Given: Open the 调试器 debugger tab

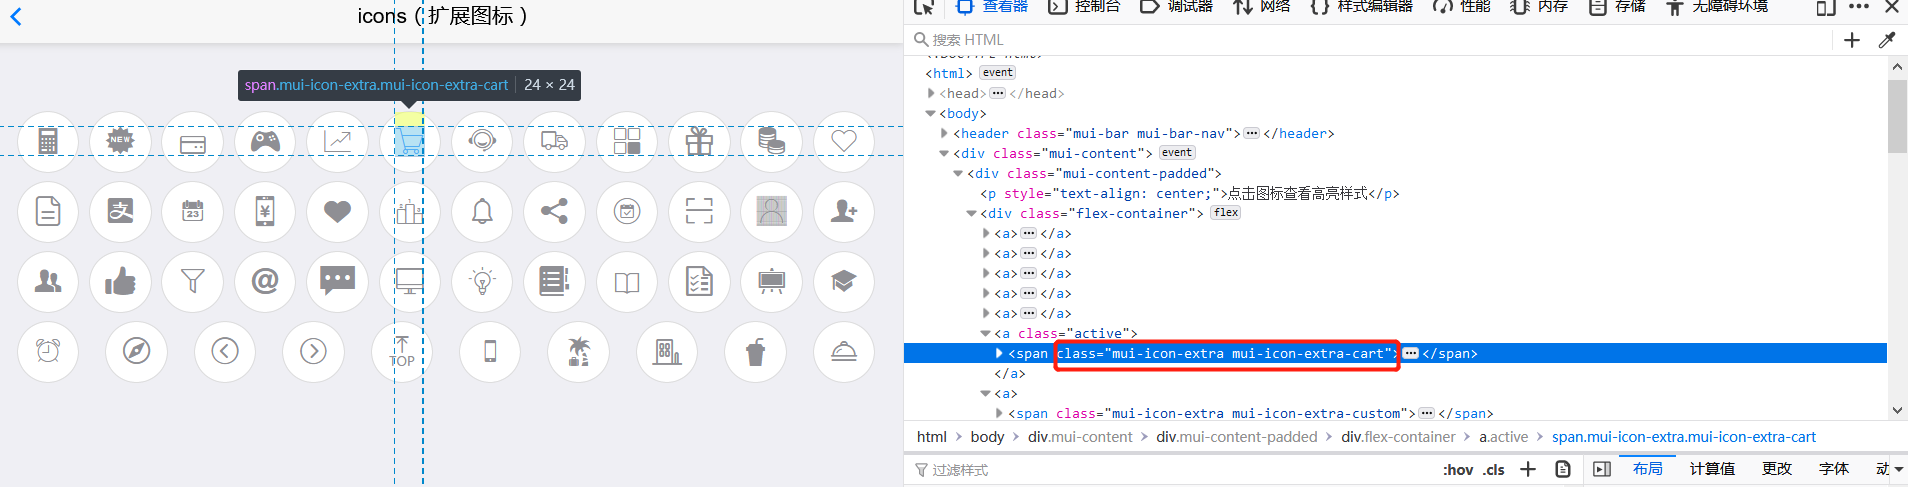Looking at the screenshot, I should point(1176,6).
